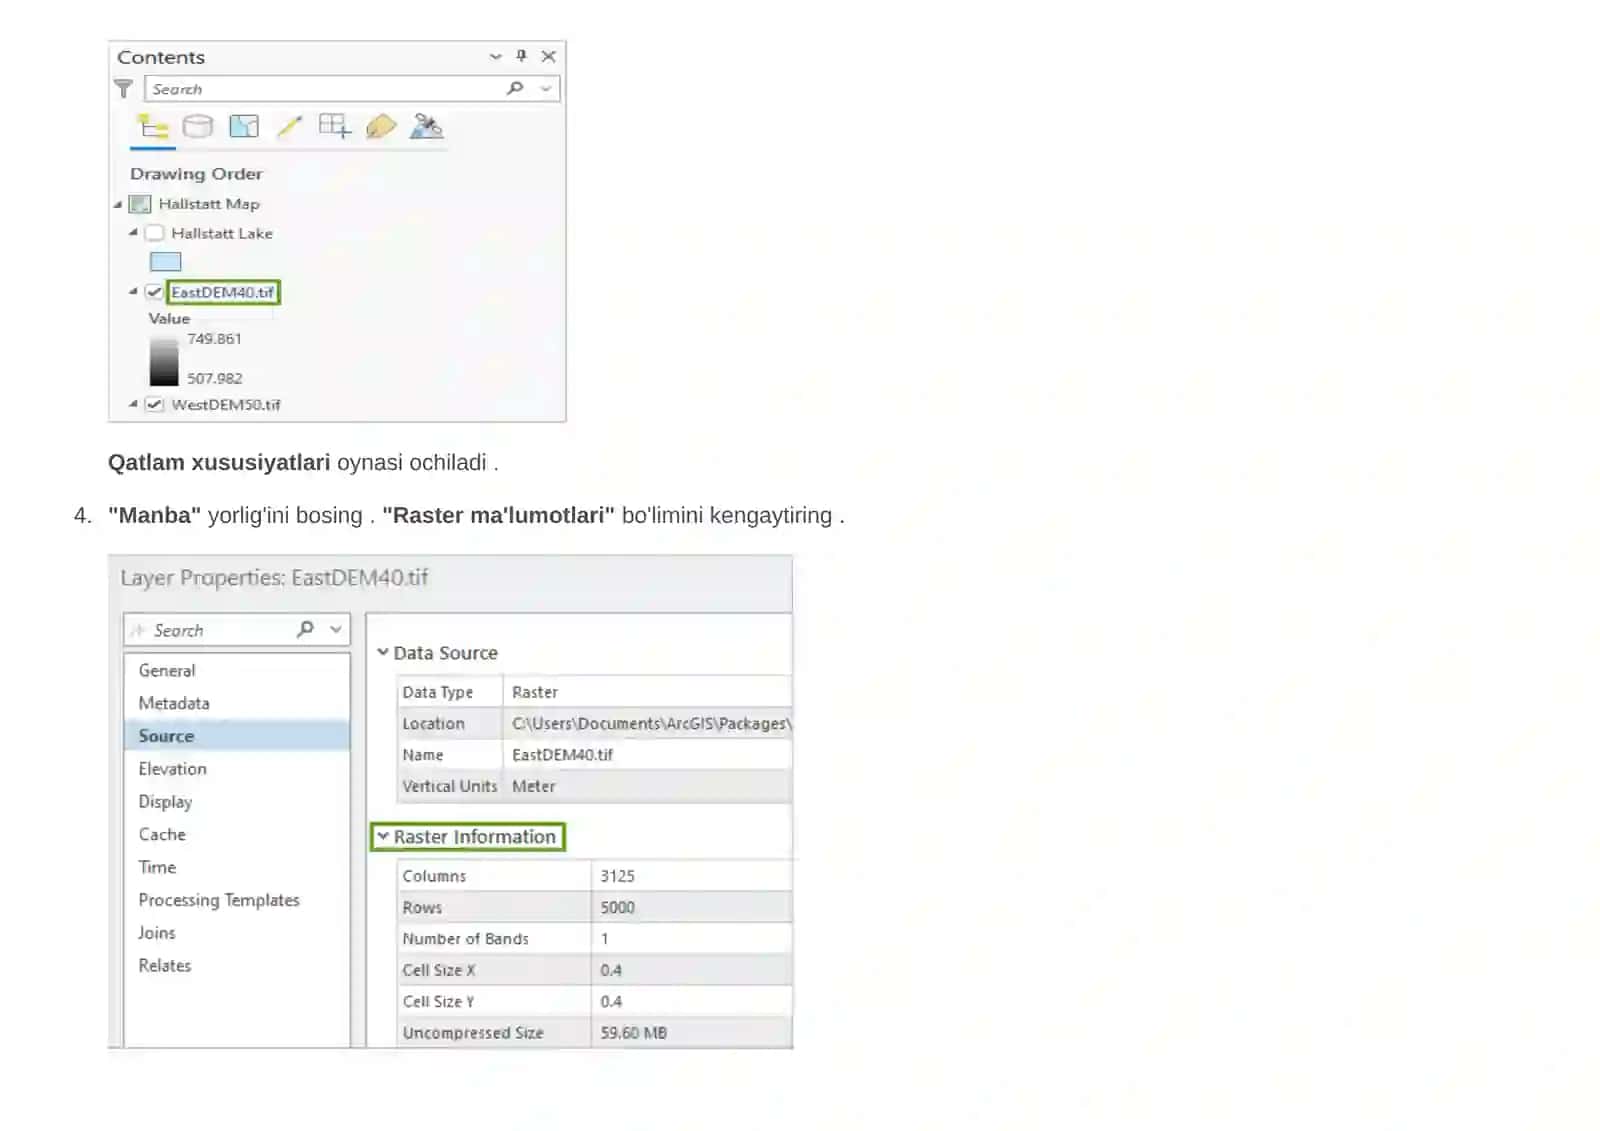Uncheck WestDEM50.tif layer visibility
The height and width of the screenshot is (1131, 1600).
coord(154,404)
